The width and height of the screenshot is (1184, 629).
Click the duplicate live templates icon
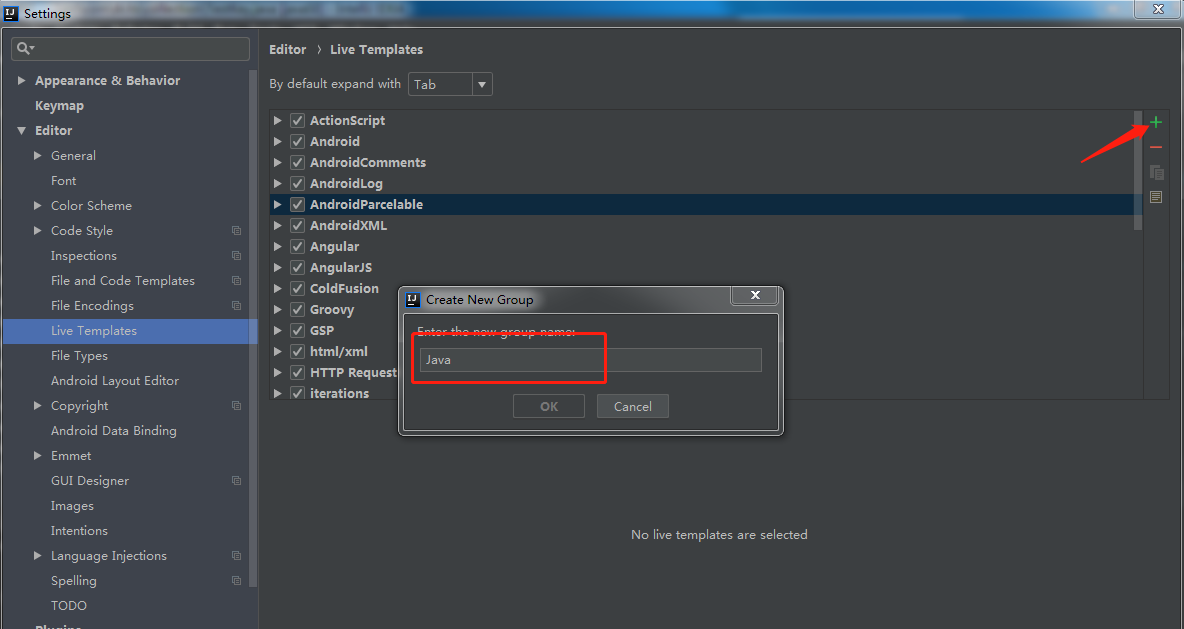[x=1155, y=172]
